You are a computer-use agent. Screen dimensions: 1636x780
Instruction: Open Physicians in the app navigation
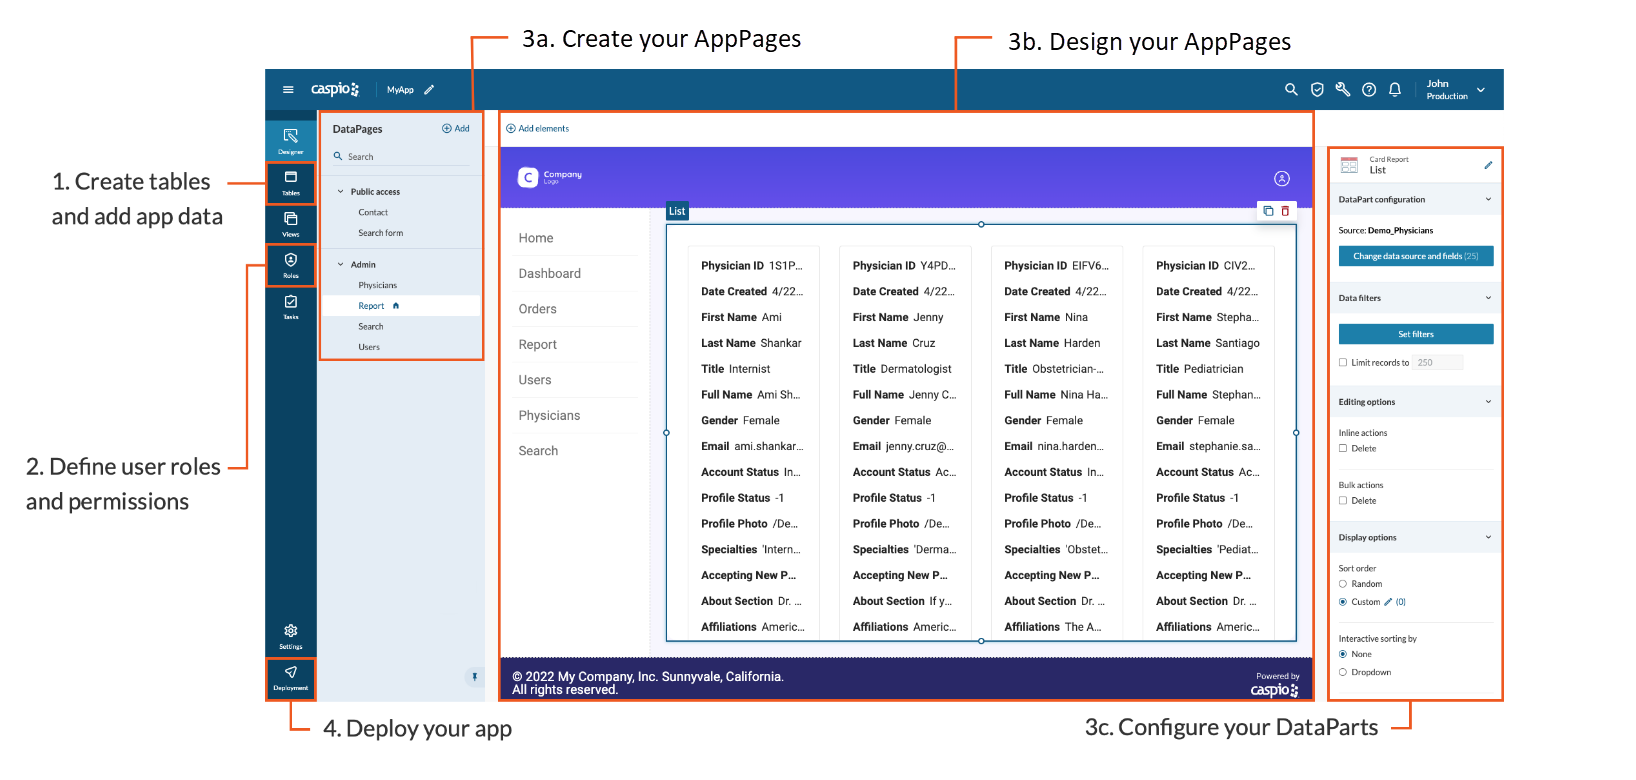point(549,415)
